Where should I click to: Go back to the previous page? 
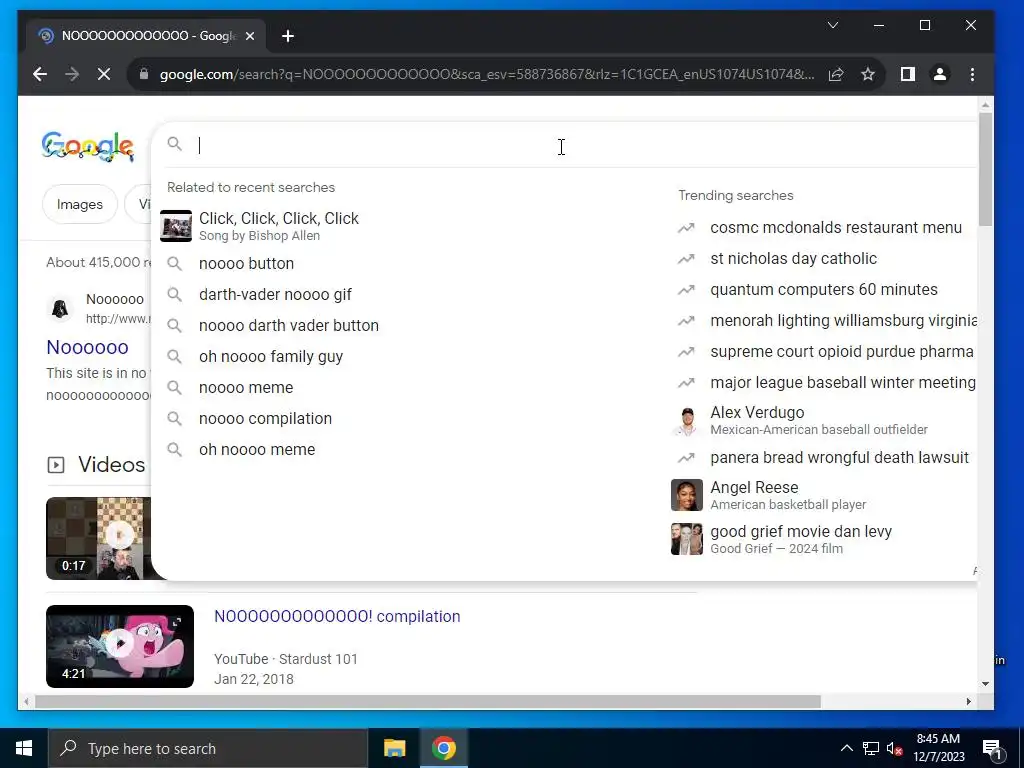[40, 74]
